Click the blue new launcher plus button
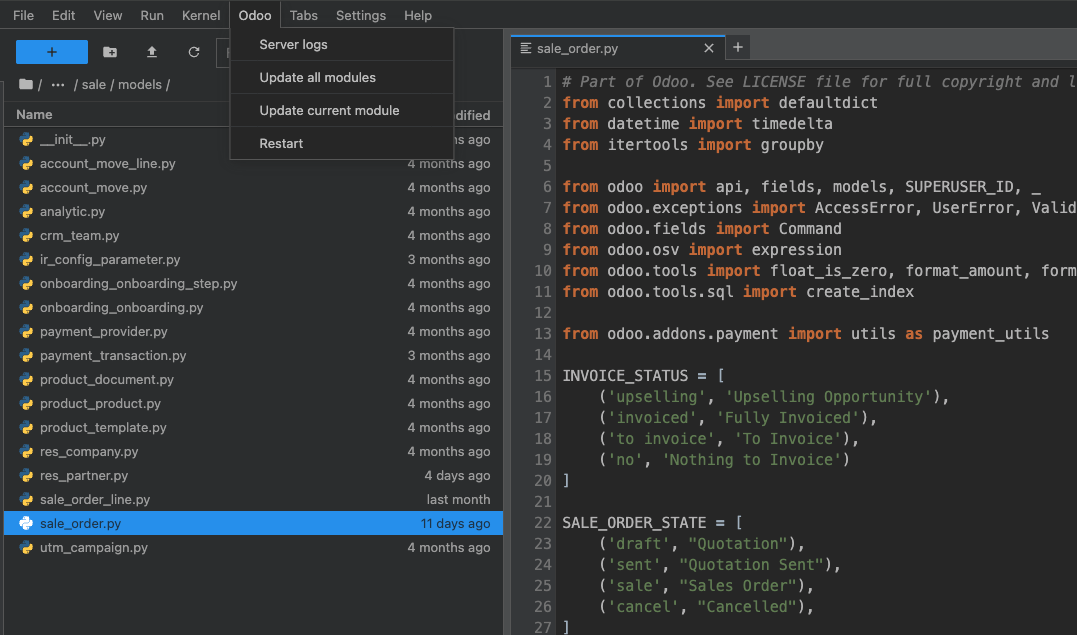This screenshot has width=1077, height=635. click(52, 52)
